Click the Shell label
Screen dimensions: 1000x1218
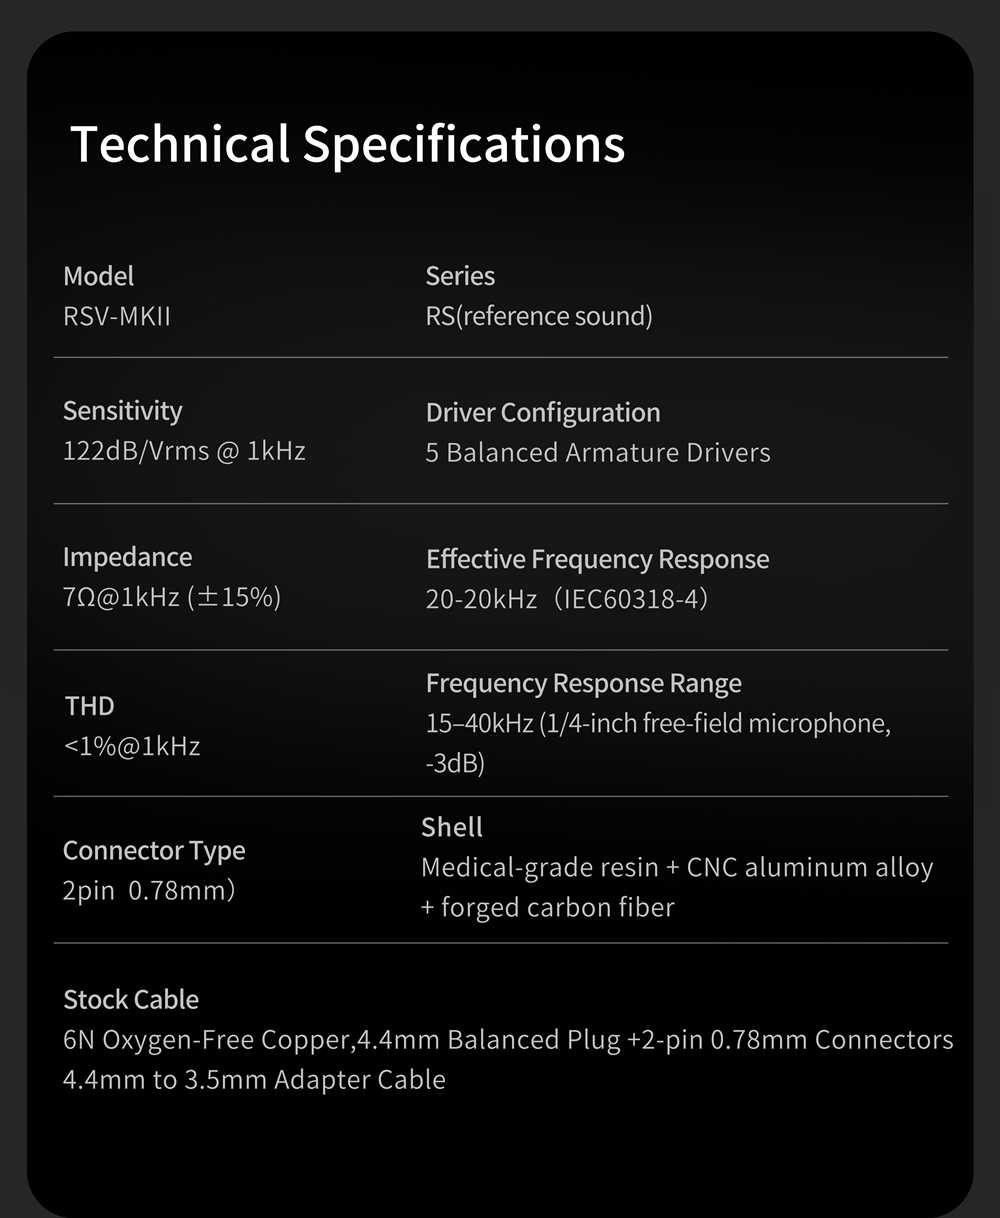tap(452, 827)
